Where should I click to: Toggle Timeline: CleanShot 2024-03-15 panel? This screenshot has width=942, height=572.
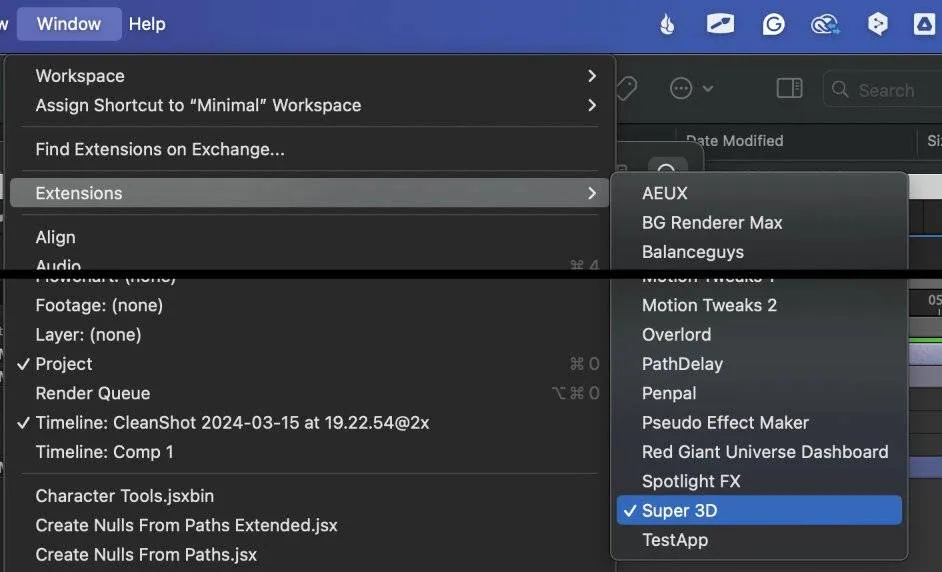pyautogui.click(x=309, y=423)
